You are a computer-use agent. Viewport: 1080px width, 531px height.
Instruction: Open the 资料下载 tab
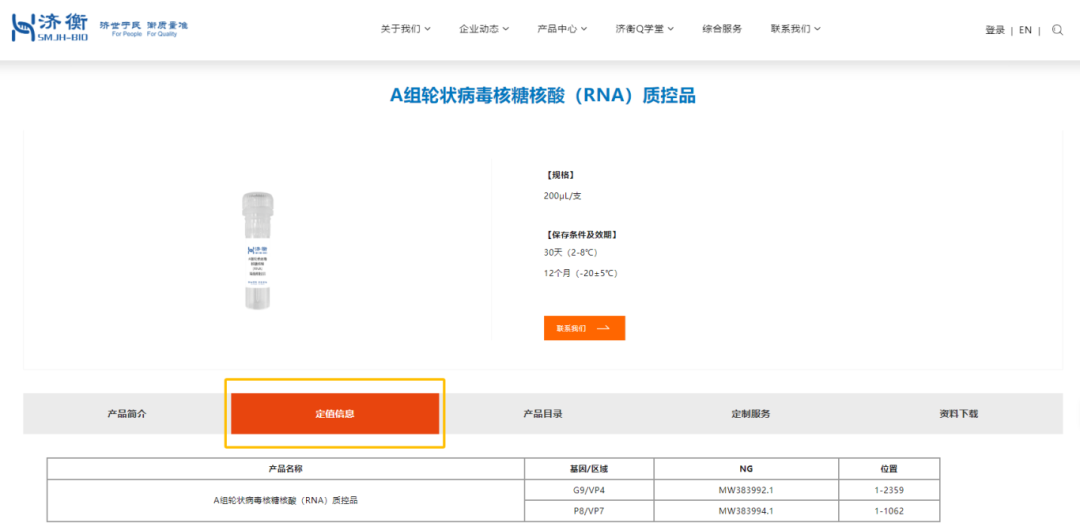click(x=958, y=413)
